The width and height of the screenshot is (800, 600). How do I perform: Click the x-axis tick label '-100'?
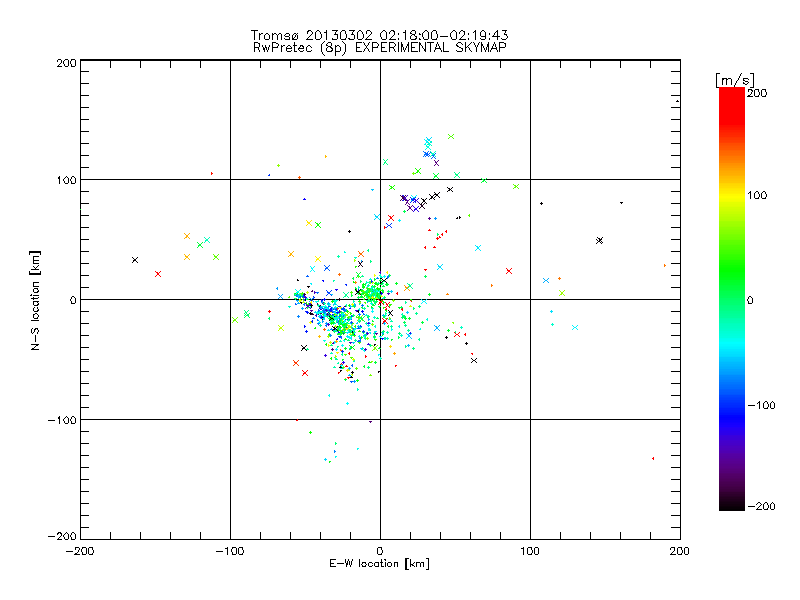coord(230,552)
